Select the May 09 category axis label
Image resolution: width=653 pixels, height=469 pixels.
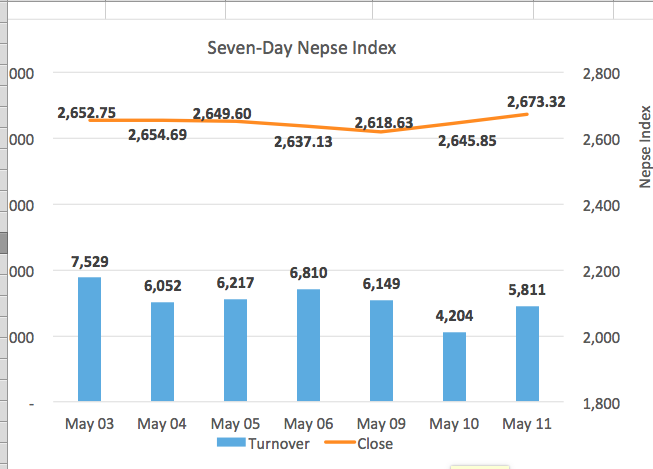381,424
